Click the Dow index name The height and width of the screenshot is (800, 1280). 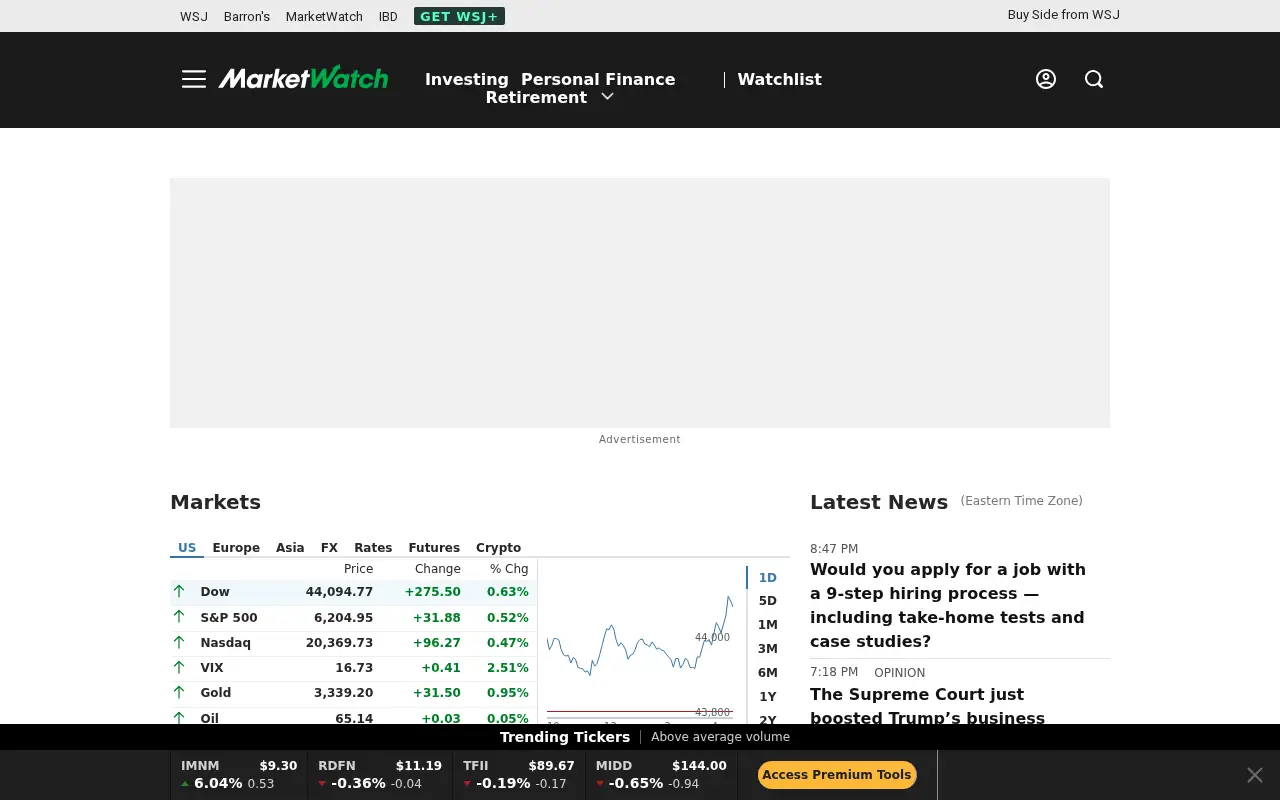pyautogui.click(x=215, y=592)
